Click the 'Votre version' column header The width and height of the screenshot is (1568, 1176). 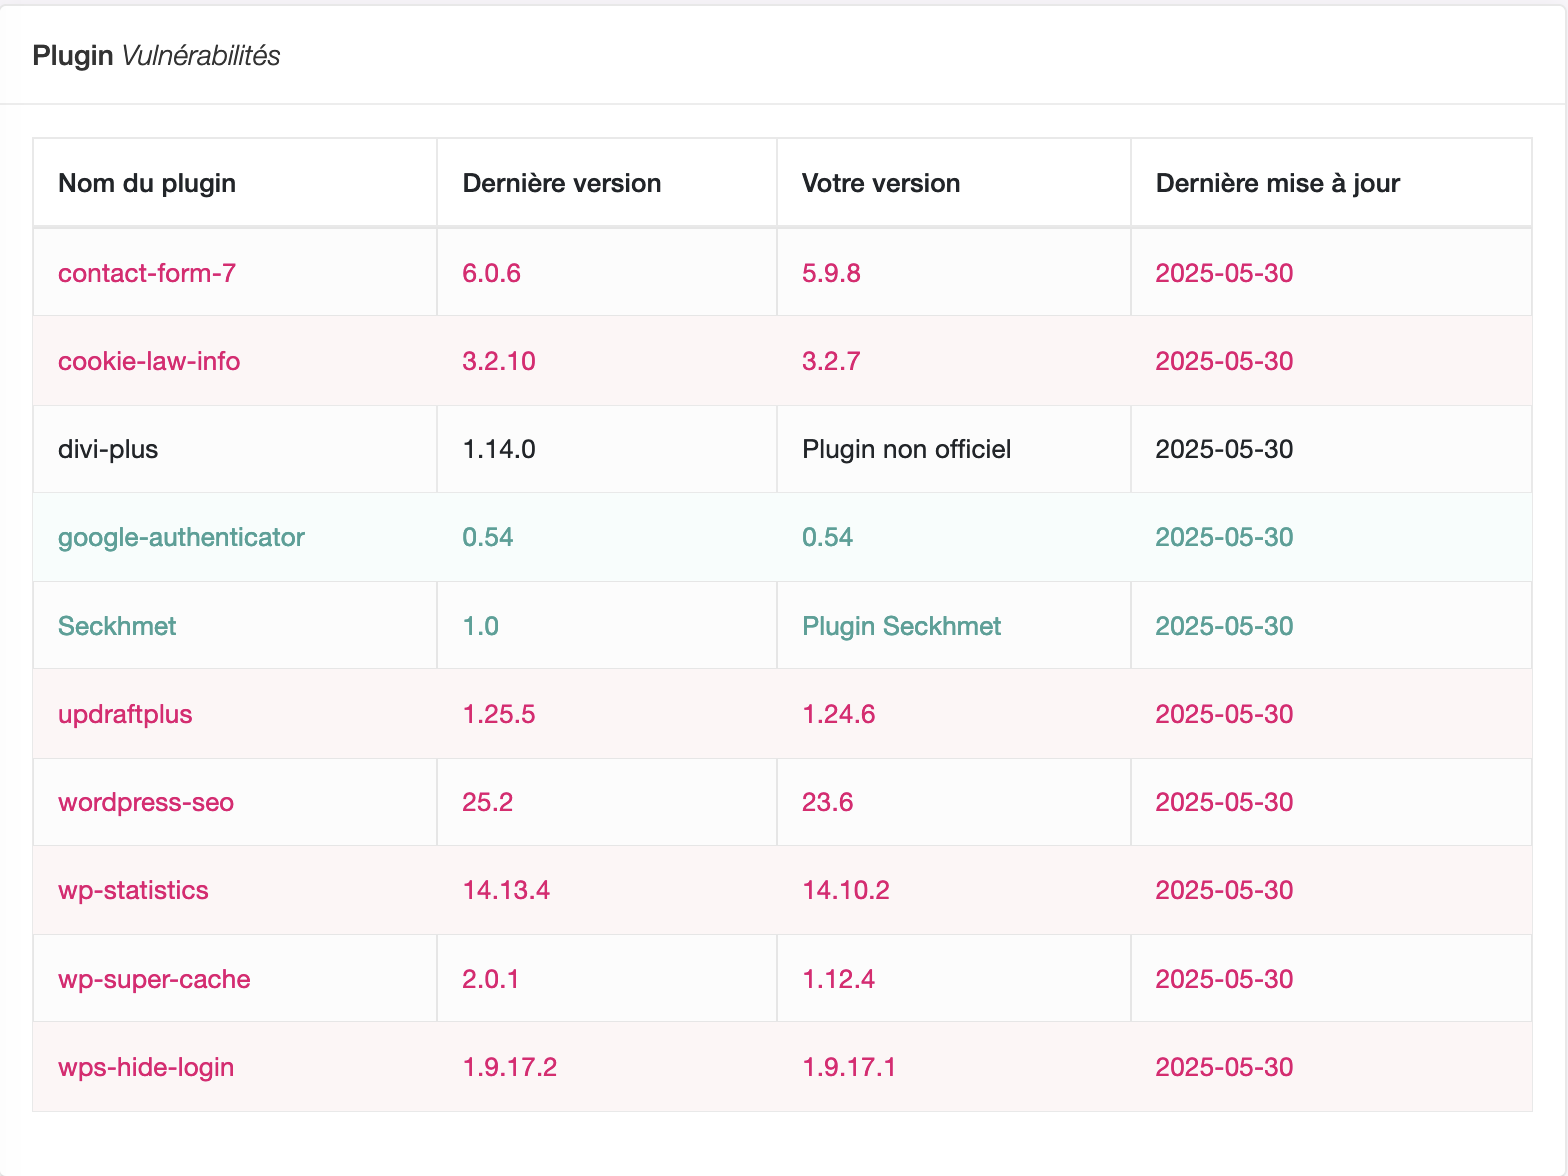[x=881, y=183]
